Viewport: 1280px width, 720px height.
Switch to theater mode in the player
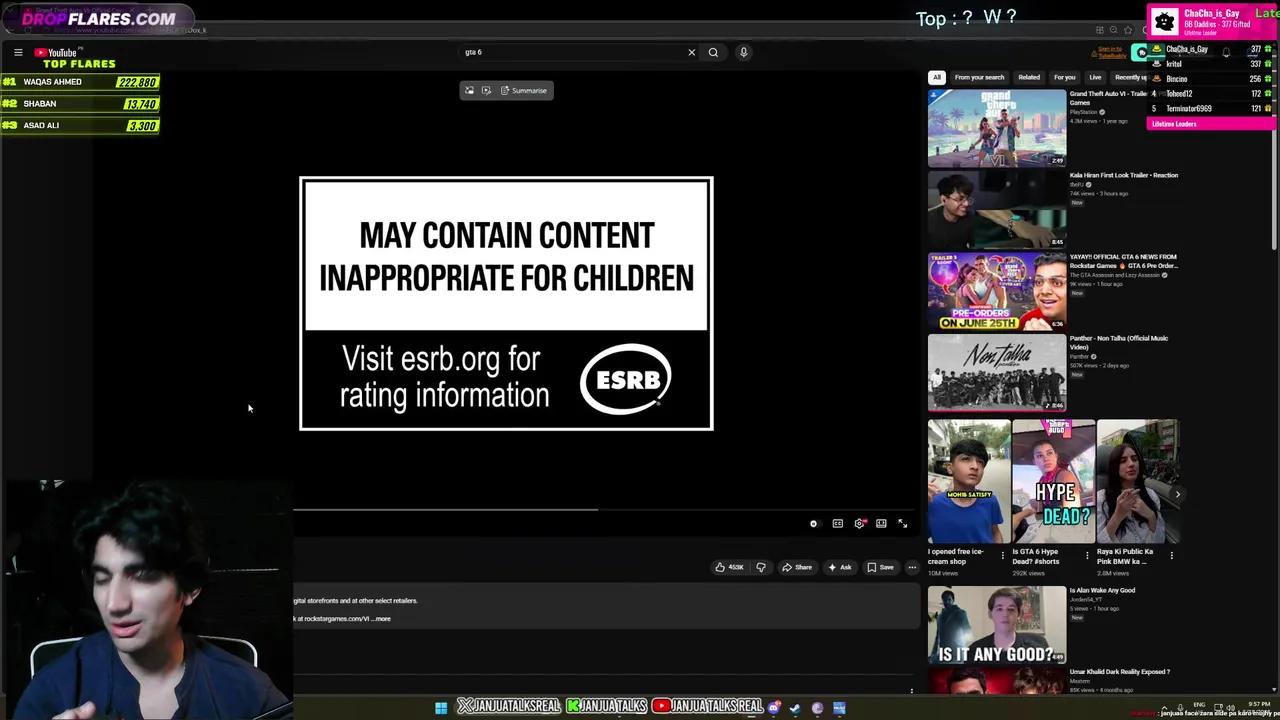tap(881, 523)
